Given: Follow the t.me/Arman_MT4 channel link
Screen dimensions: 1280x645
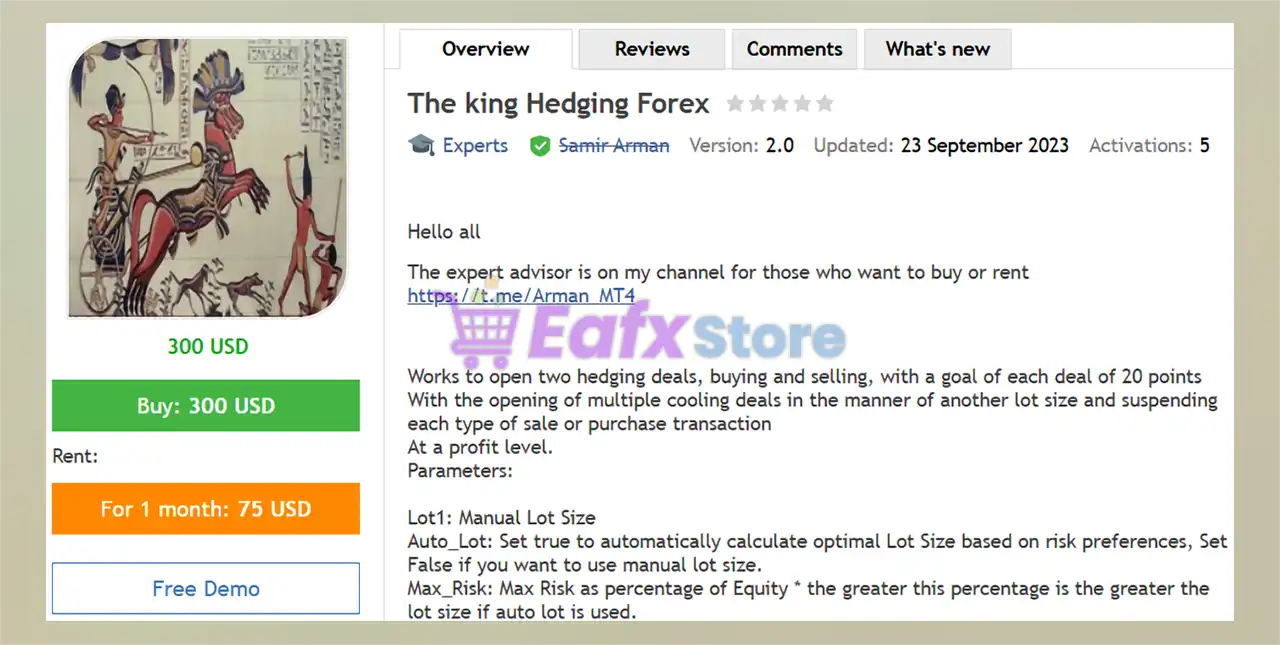Looking at the screenshot, I should 521,296.
